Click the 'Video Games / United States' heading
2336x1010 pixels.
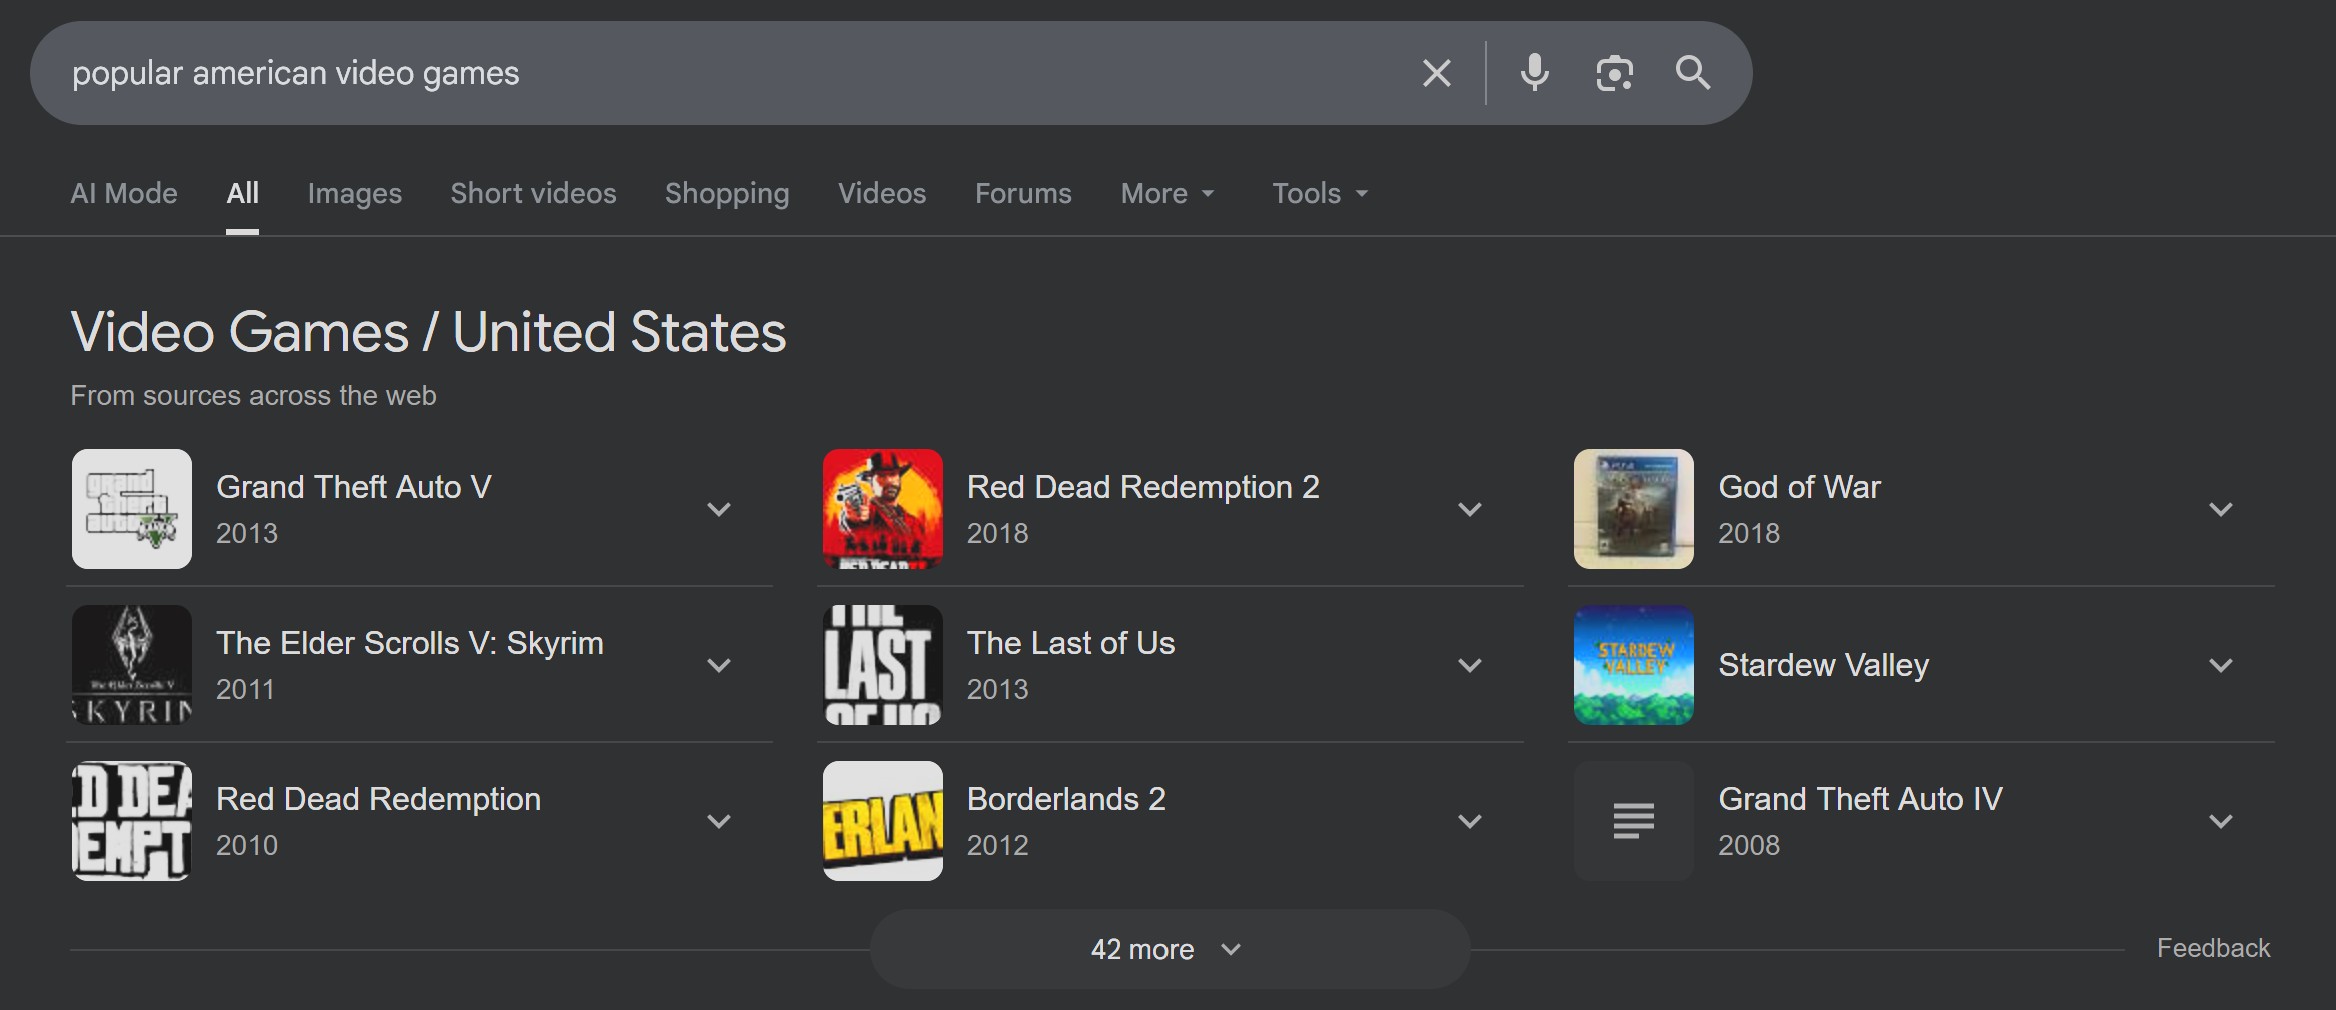click(x=428, y=332)
